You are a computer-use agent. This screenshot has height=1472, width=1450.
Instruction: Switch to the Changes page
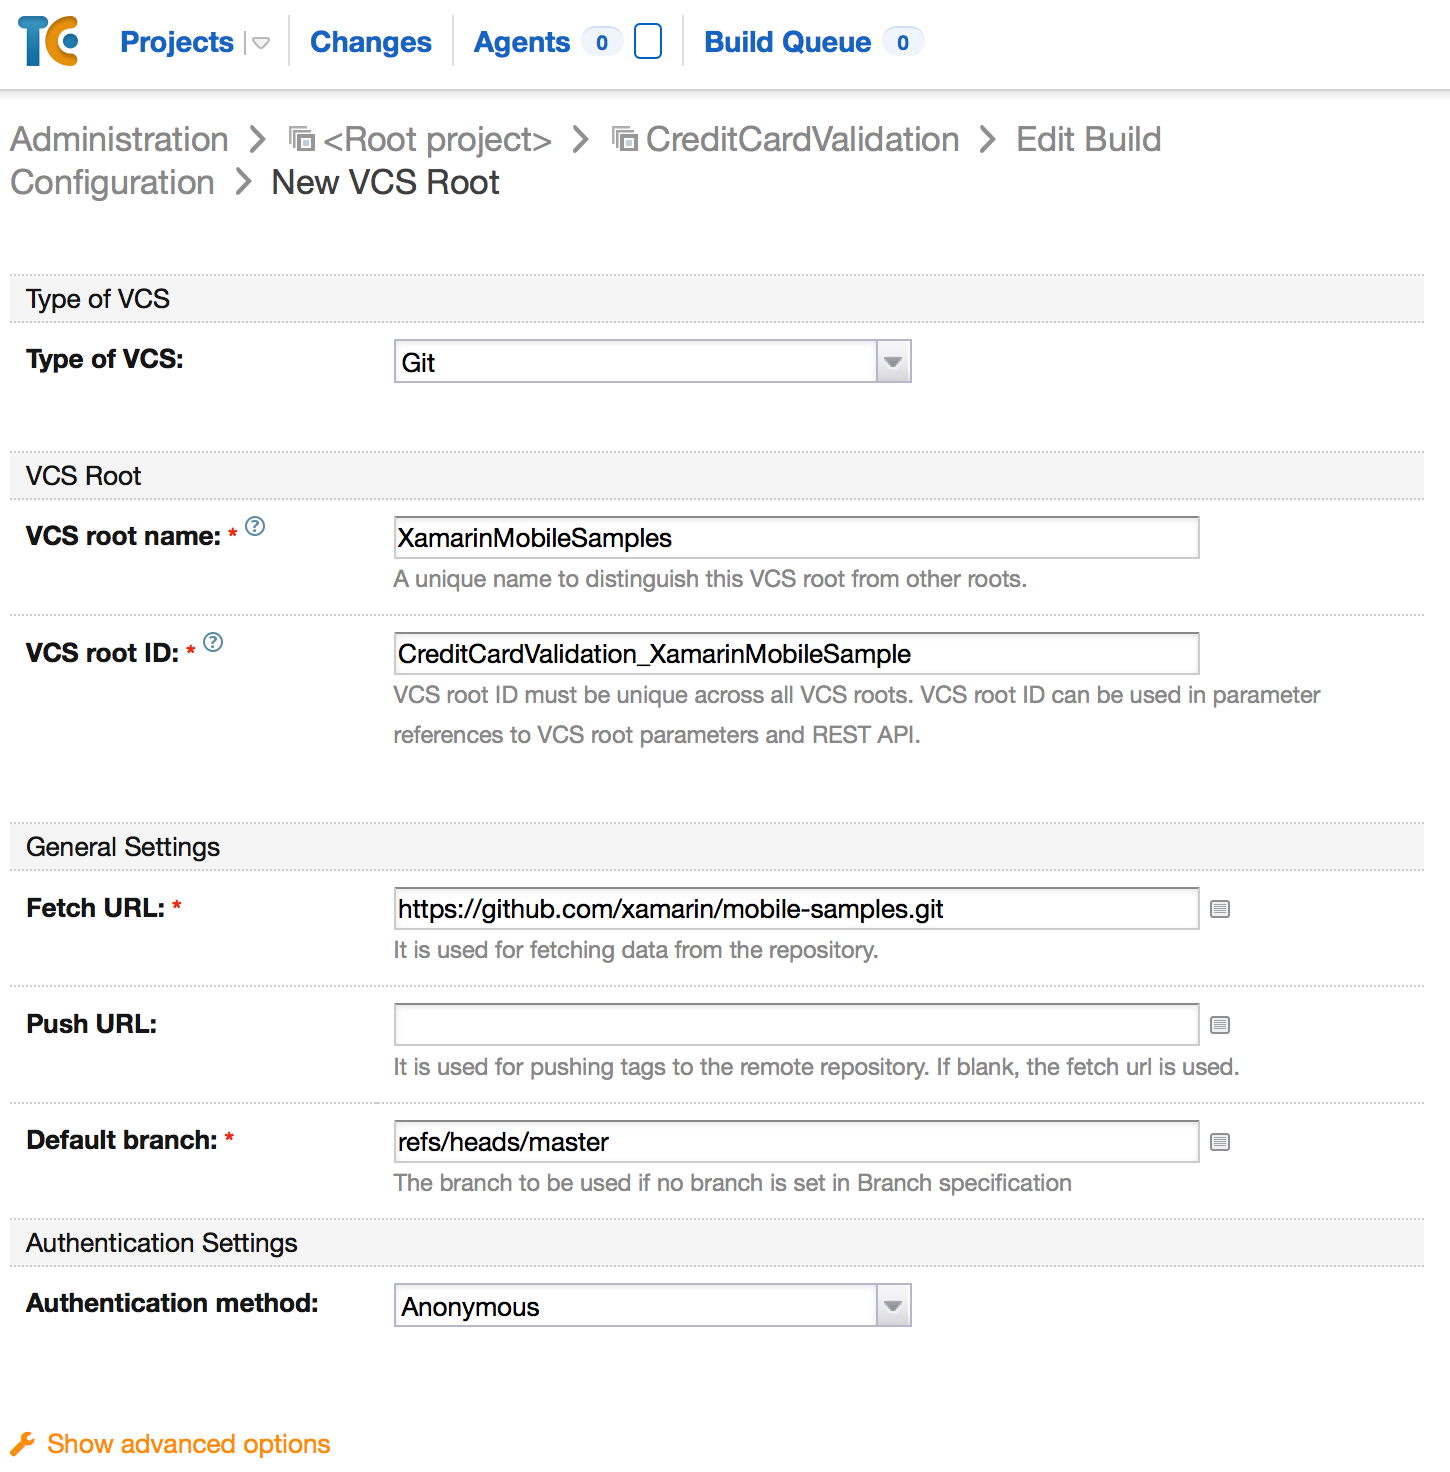click(370, 42)
